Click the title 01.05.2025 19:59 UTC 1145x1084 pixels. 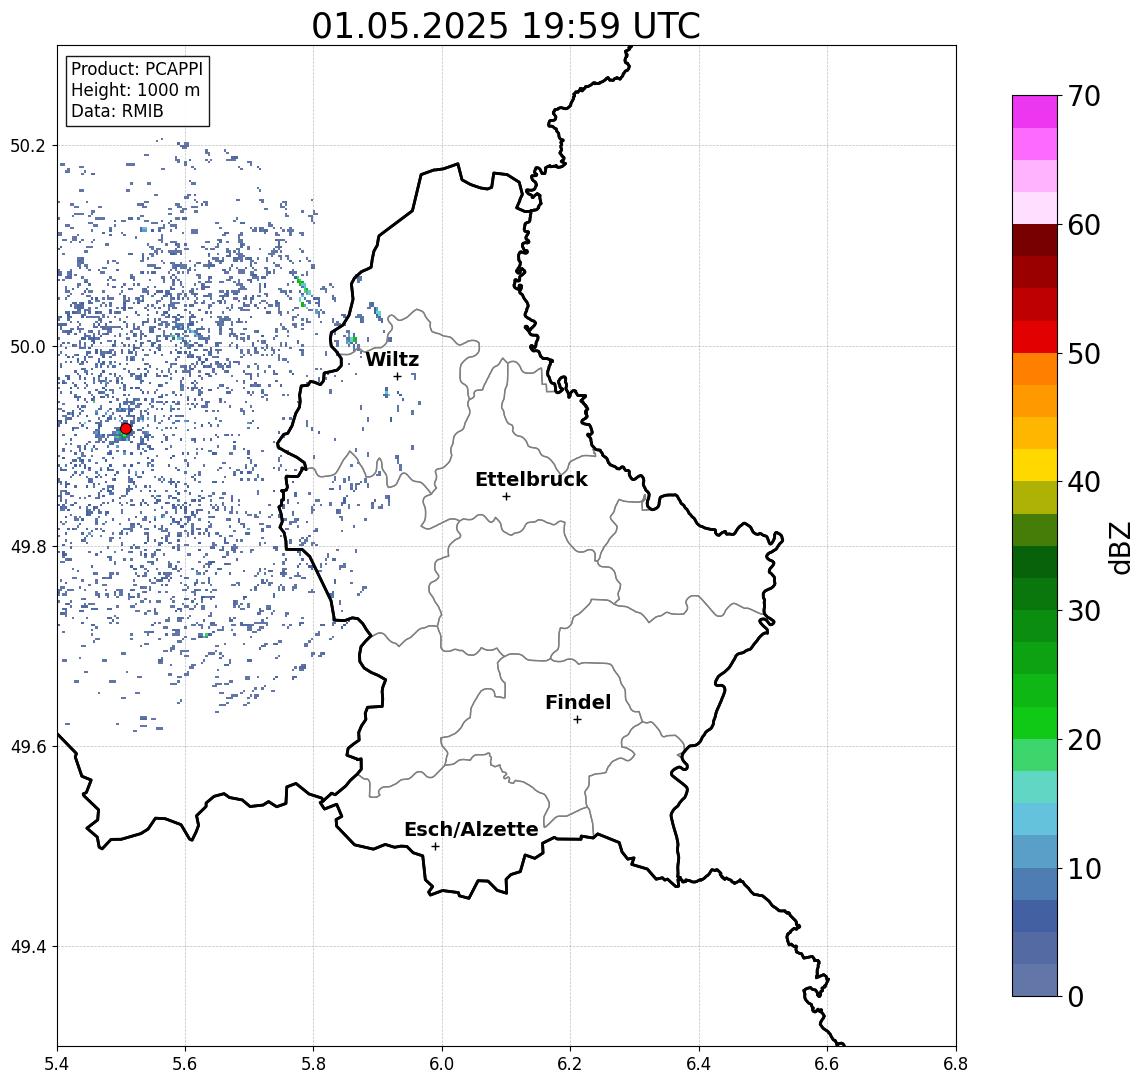(506, 26)
